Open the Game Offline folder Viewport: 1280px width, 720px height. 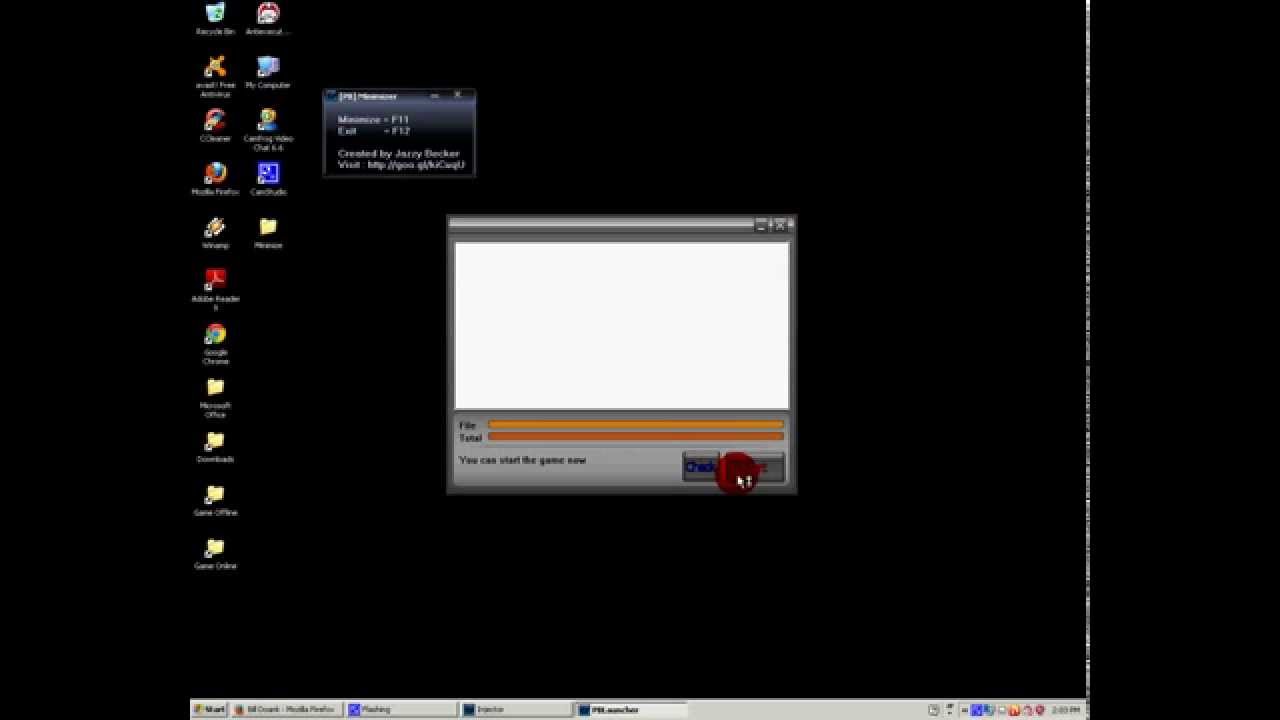click(x=215, y=500)
